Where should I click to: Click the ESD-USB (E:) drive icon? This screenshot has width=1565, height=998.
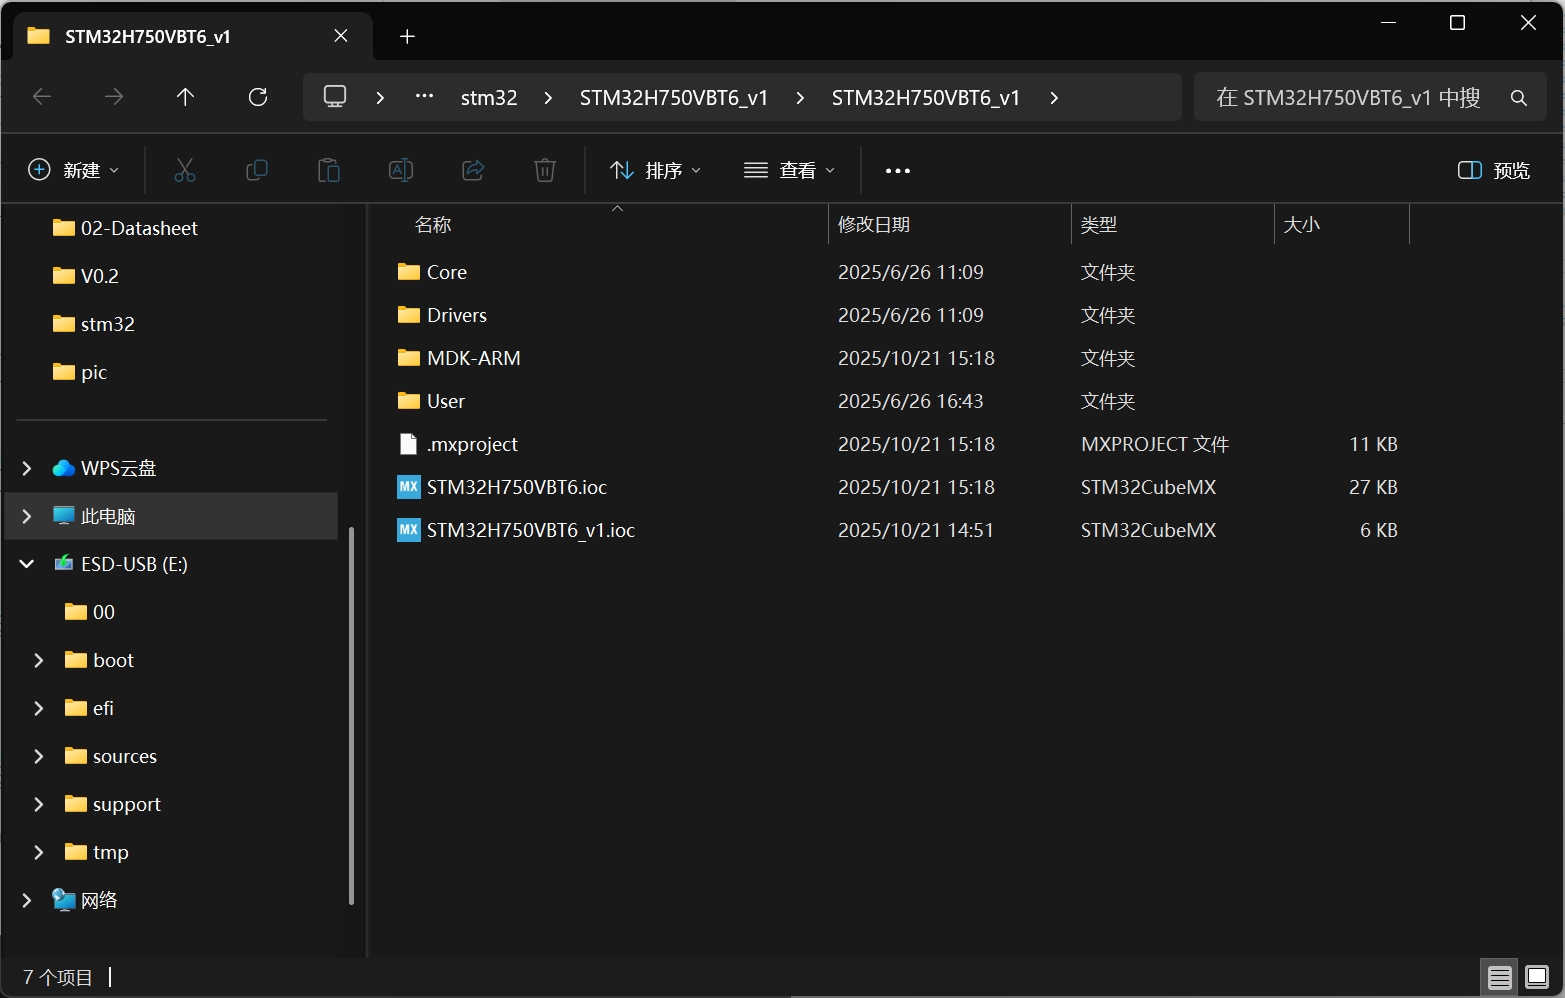[x=64, y=564]
